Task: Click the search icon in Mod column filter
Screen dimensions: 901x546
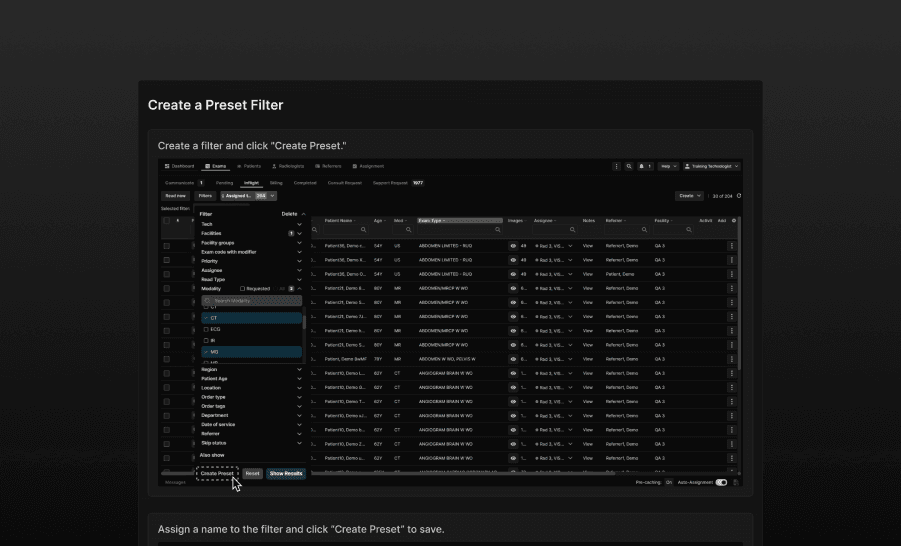Action: point(409,230)
